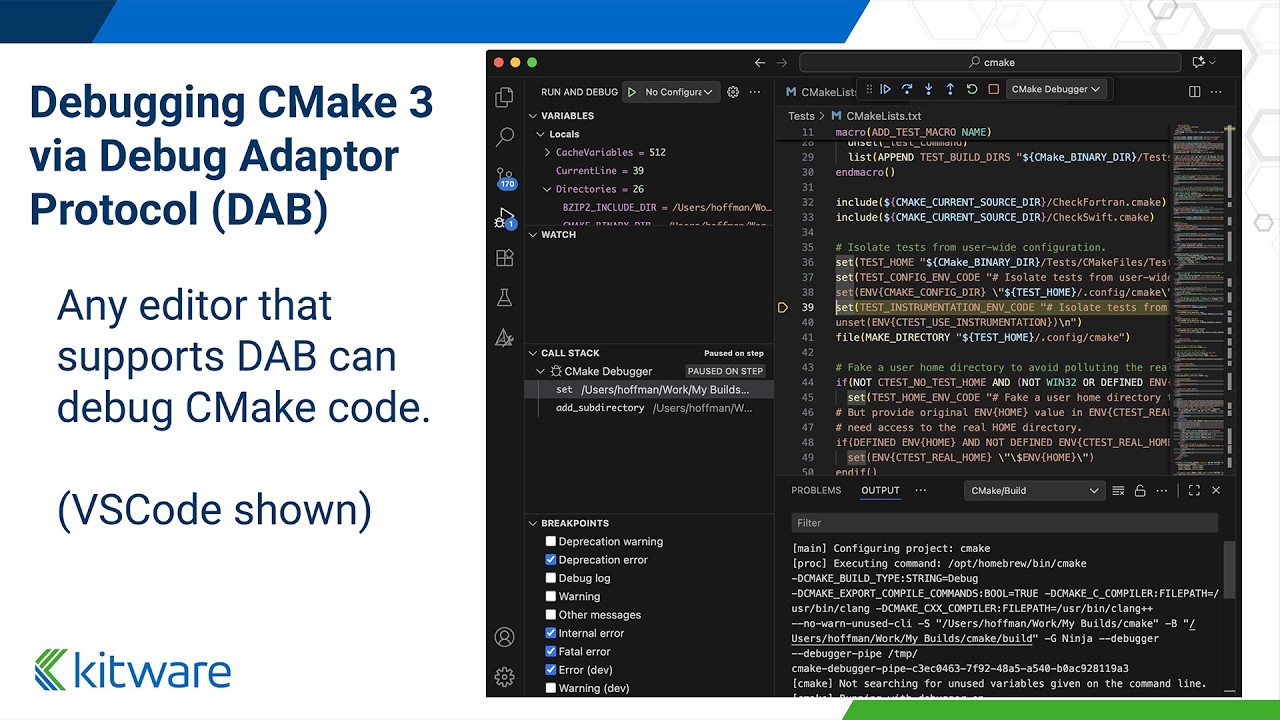1280x720 pixels.
Task: Open the Accounts menu icon
Action: click(505, 637)
